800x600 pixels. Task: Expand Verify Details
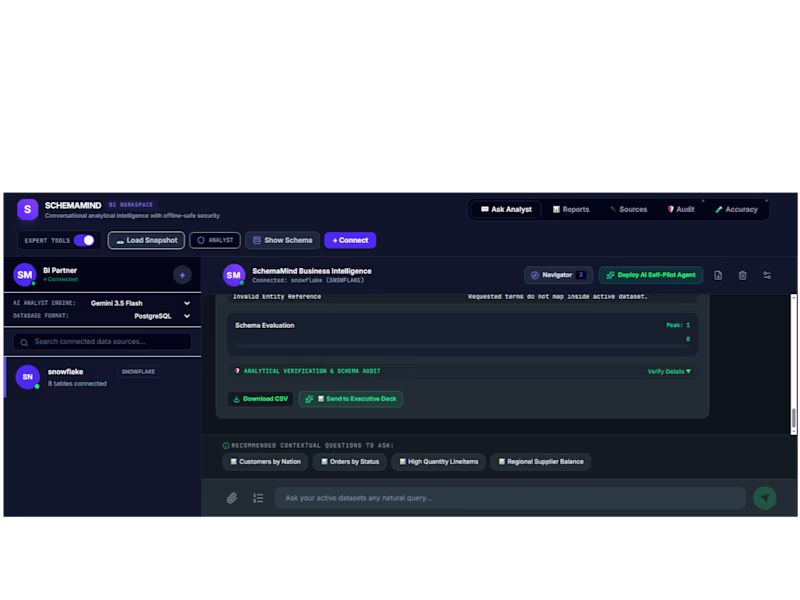pyautogui.click(x=669, y=371)
